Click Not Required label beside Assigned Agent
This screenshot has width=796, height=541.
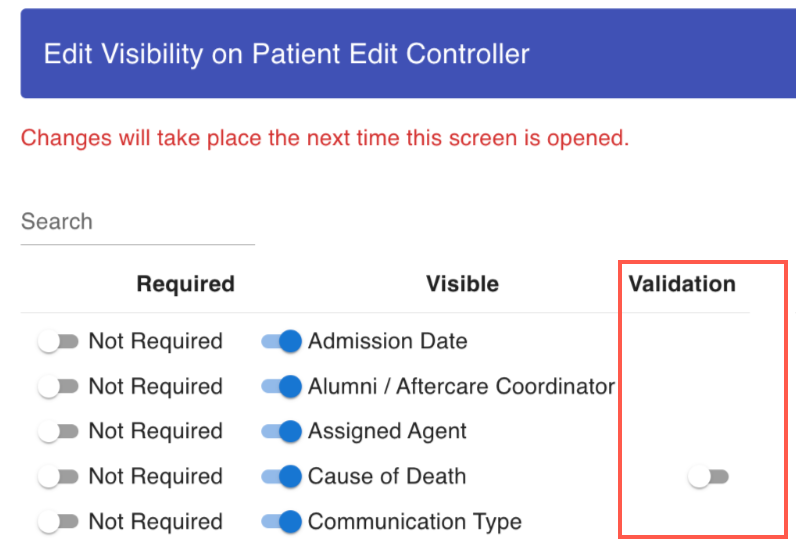tap(155, 432)
